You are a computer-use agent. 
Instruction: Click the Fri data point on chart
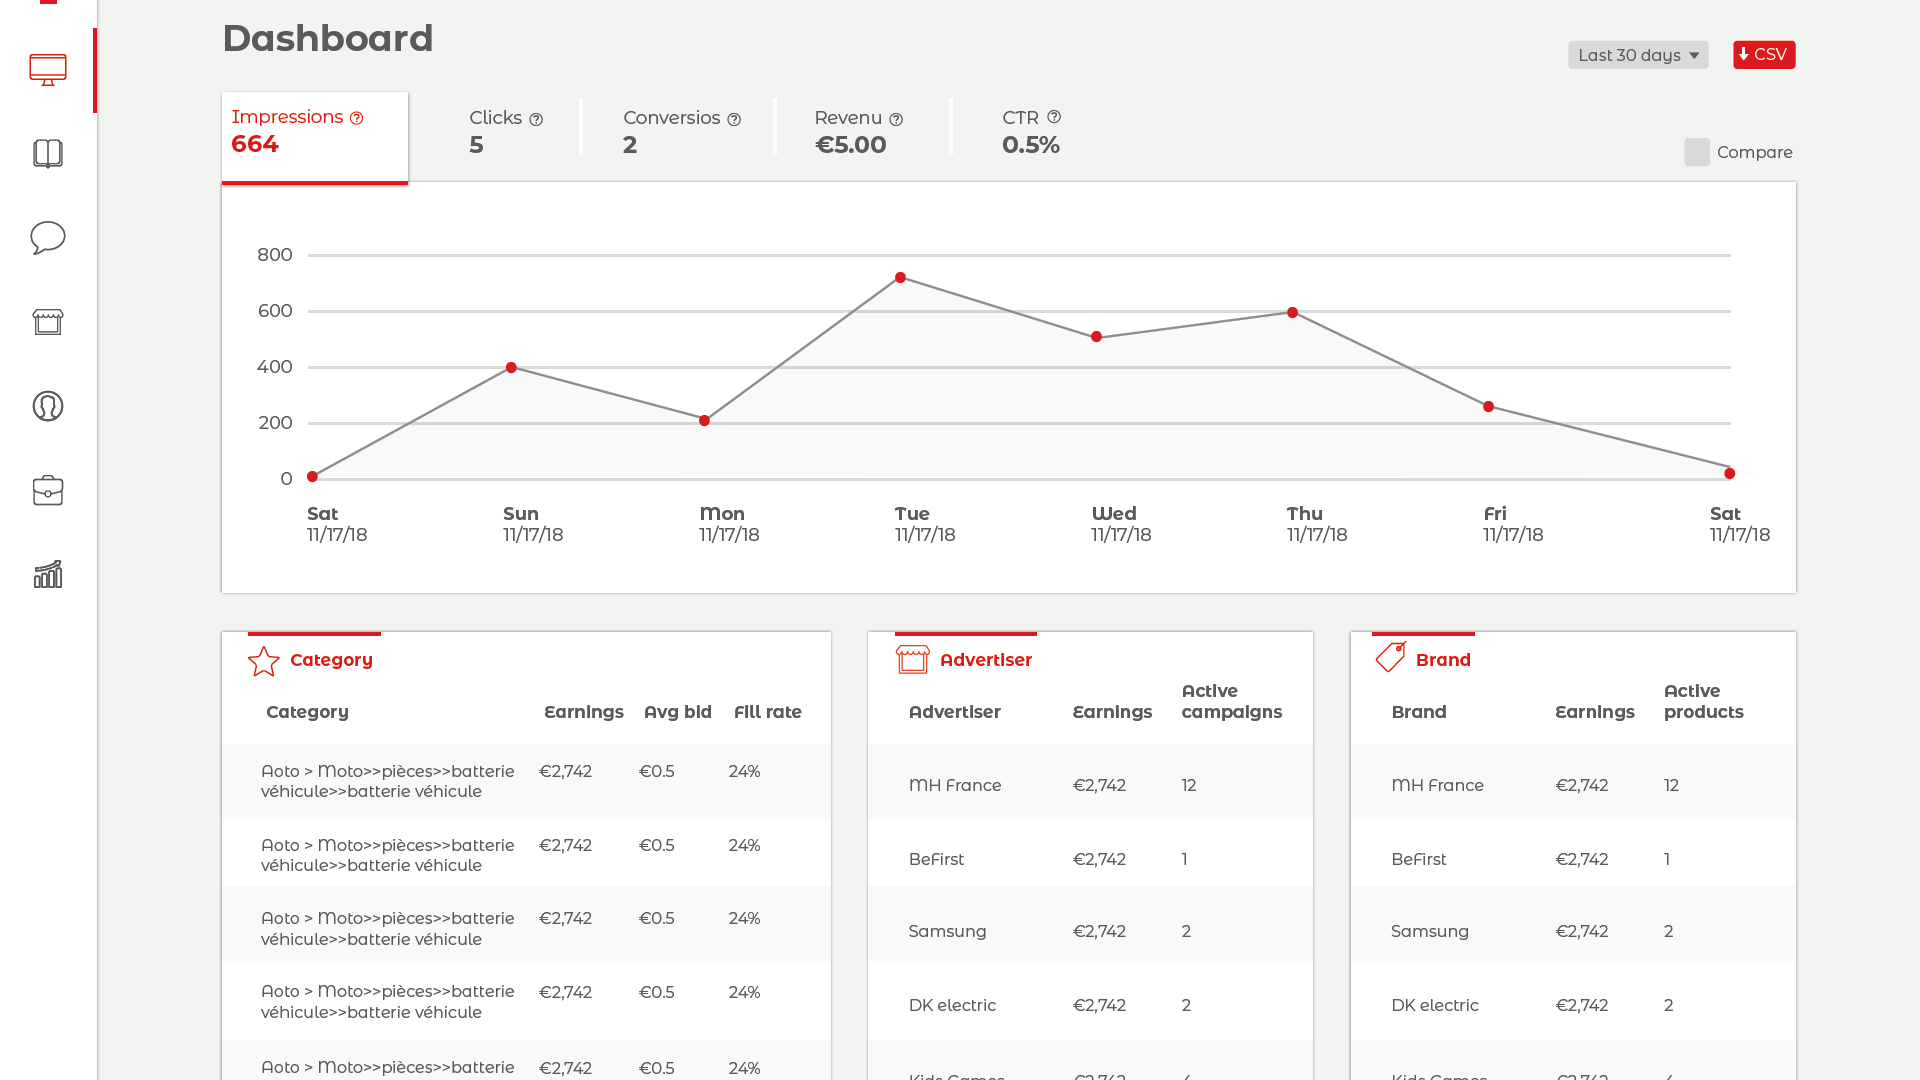[1489, 407]
